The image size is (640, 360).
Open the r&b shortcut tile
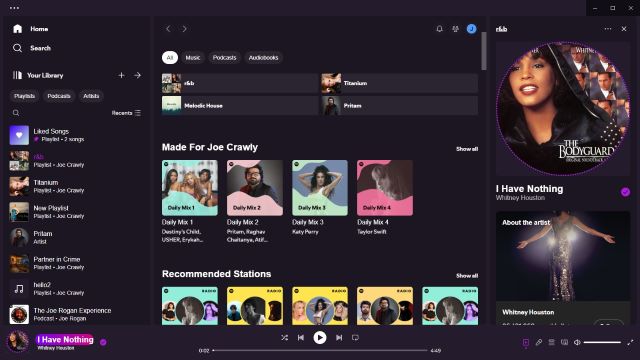[x=240, y=83]
